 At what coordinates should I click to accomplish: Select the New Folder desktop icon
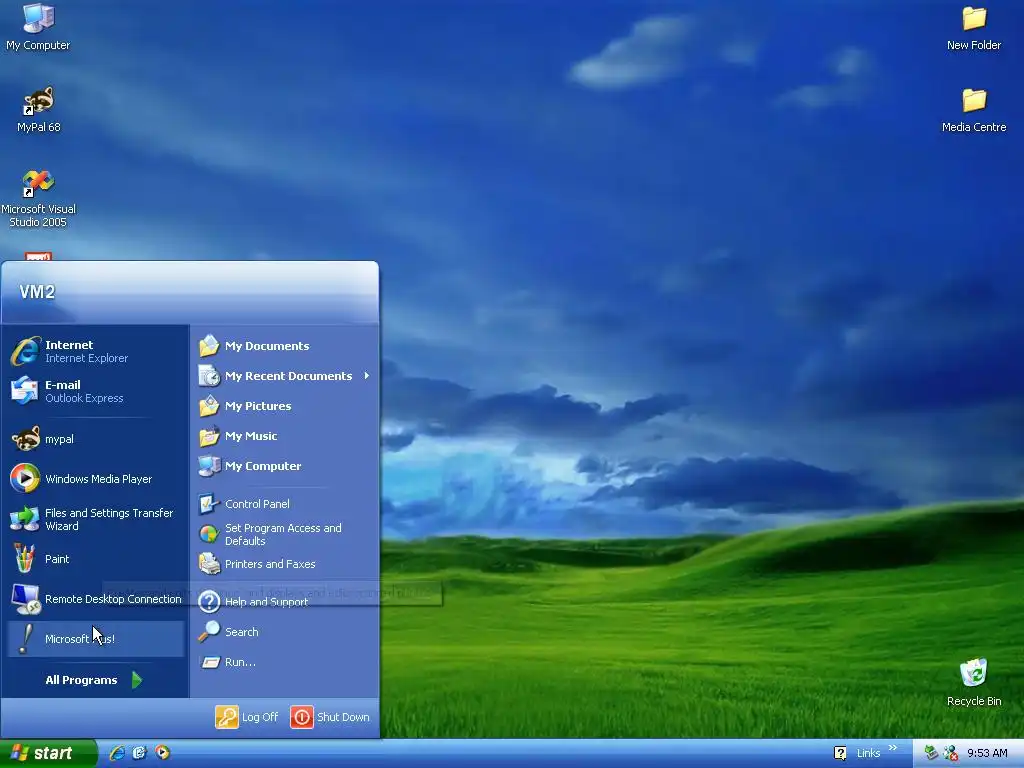coord(974,27)
